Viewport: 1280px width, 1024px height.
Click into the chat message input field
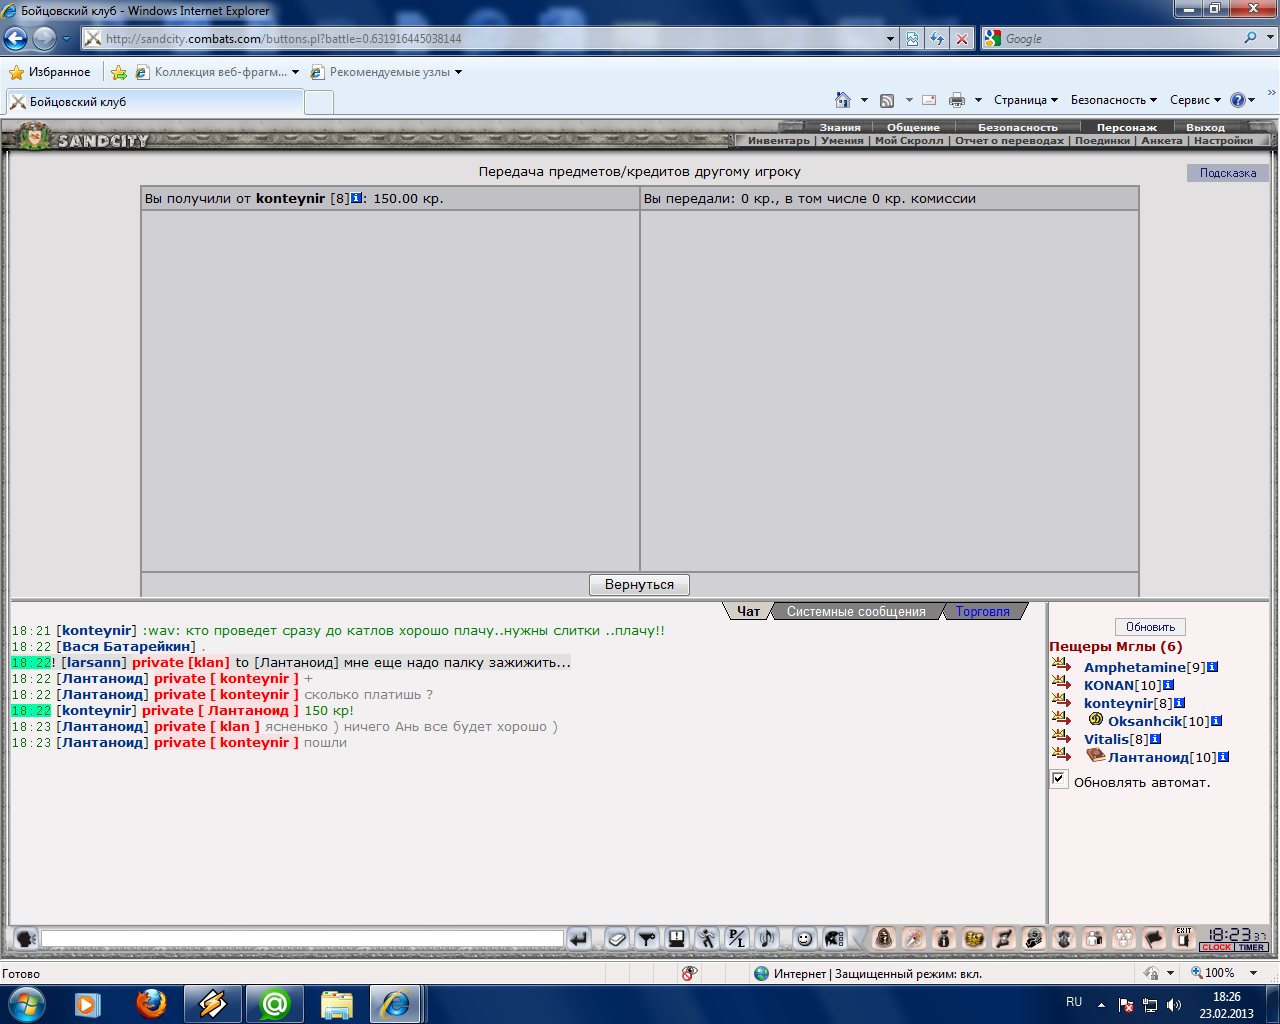click(302, 938)
